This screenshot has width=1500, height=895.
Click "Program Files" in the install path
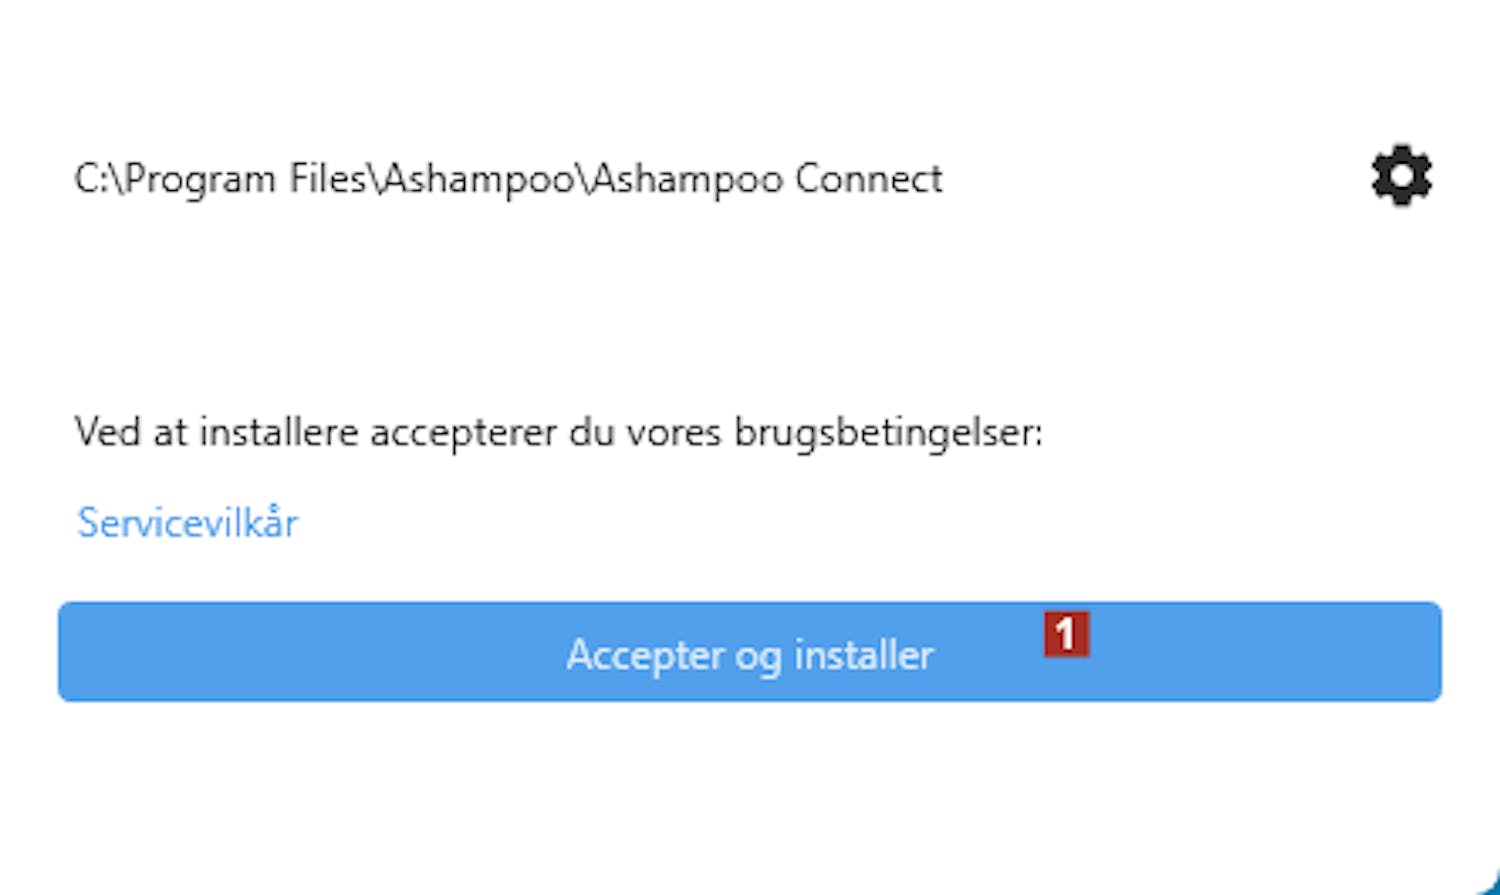pos(246,179)
